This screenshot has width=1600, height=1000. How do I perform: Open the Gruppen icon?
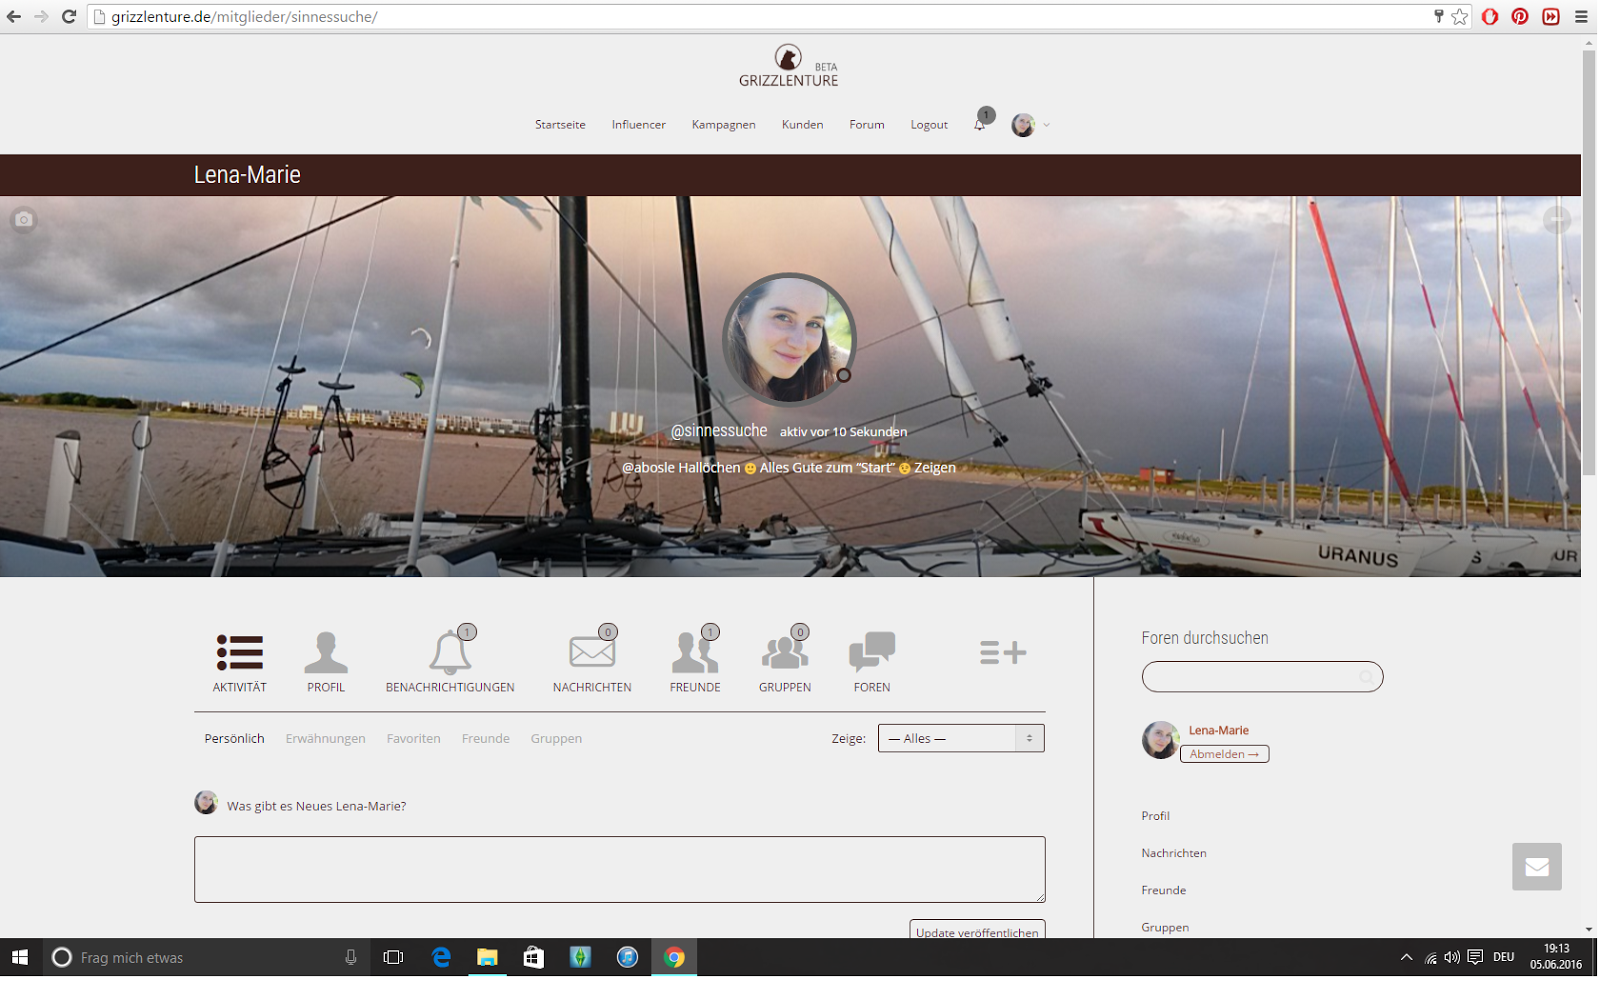coord(785,652)
